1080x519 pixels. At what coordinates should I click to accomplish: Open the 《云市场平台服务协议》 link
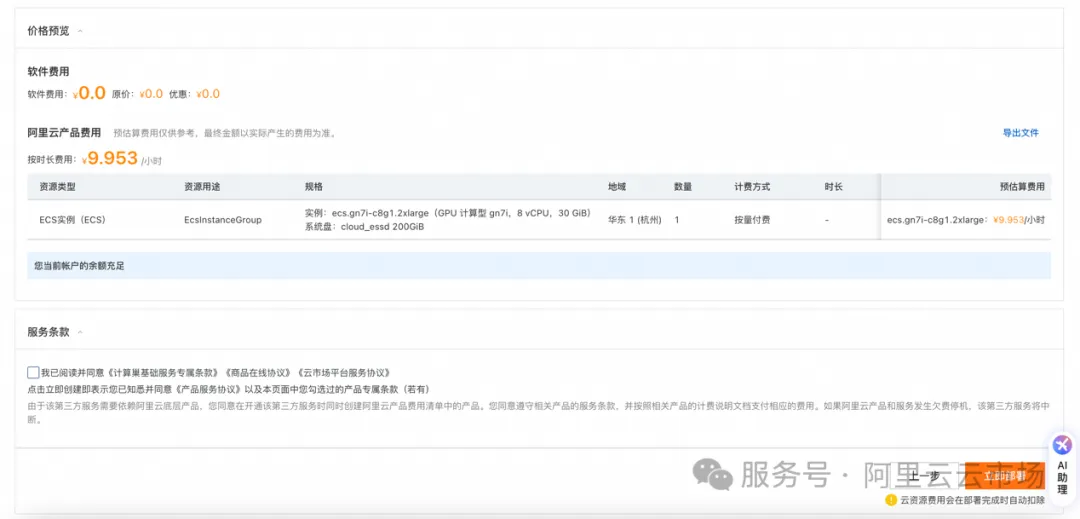click(x=344, y=372)
